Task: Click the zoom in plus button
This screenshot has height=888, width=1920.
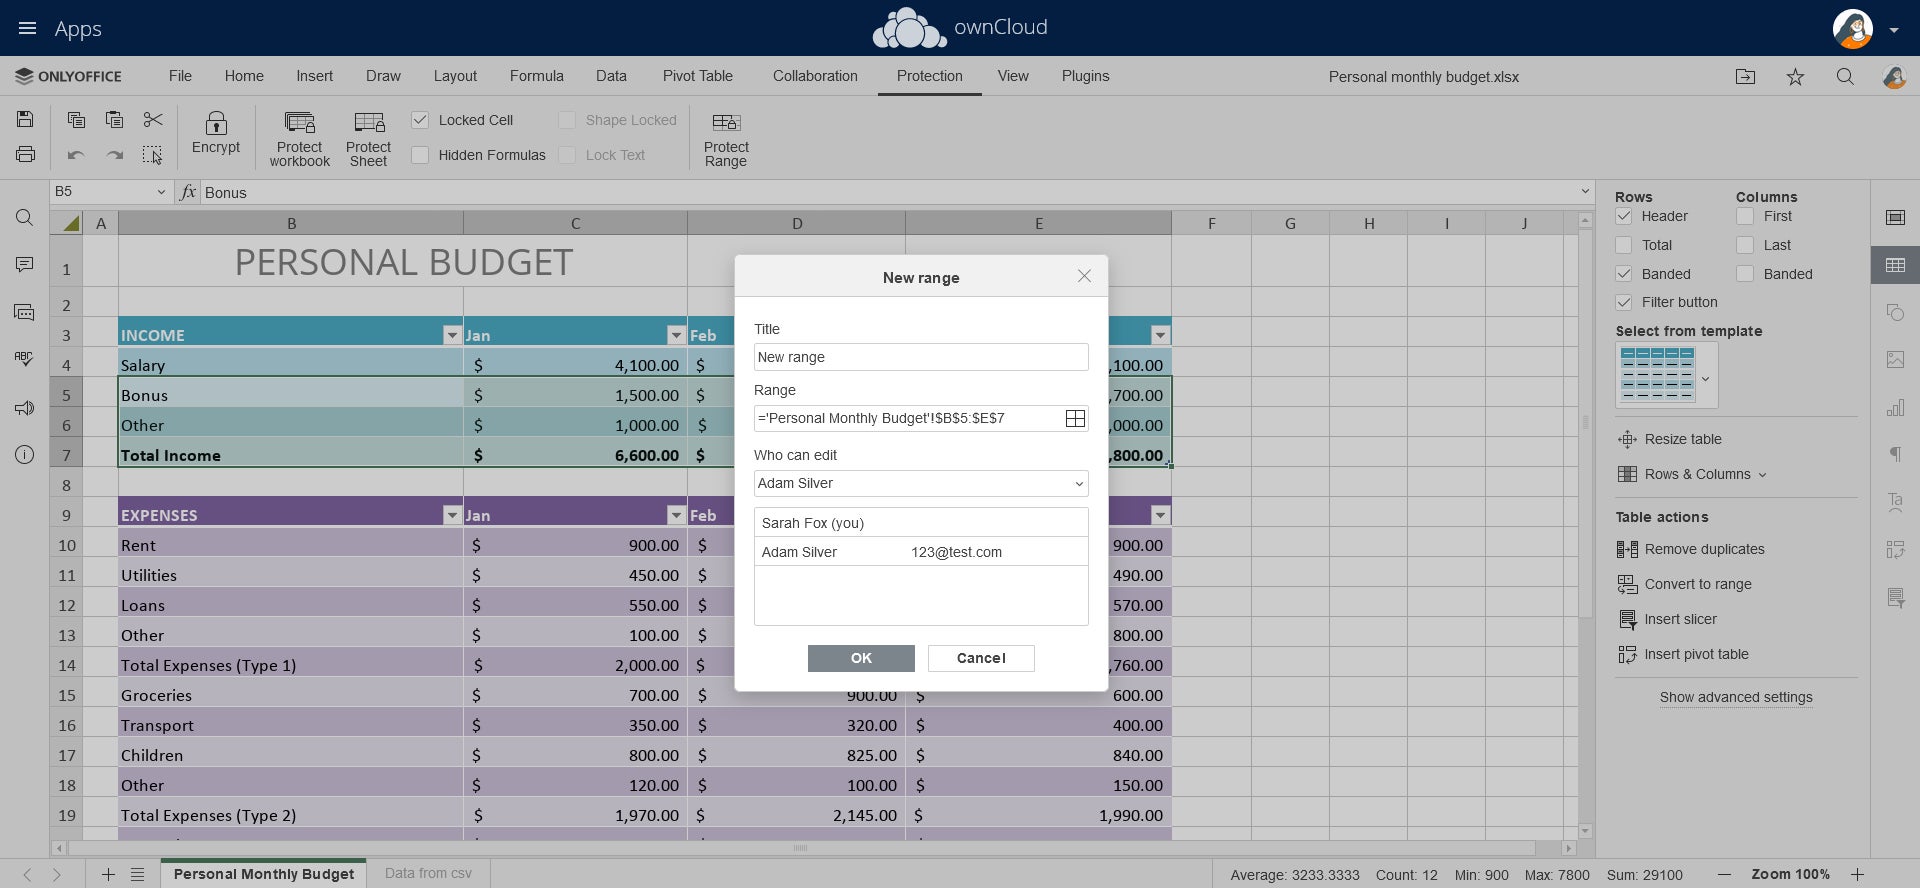Action: coord(1857,874)
